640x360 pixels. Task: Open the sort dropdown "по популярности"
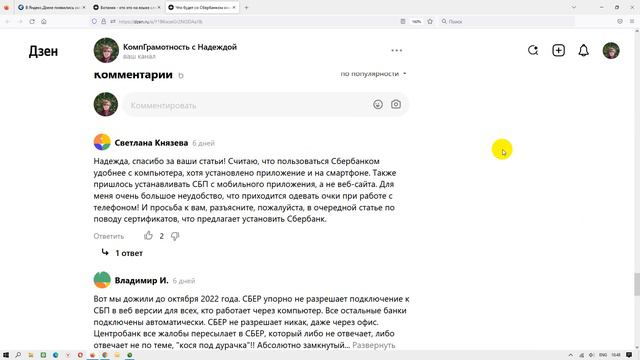[373, 74]
